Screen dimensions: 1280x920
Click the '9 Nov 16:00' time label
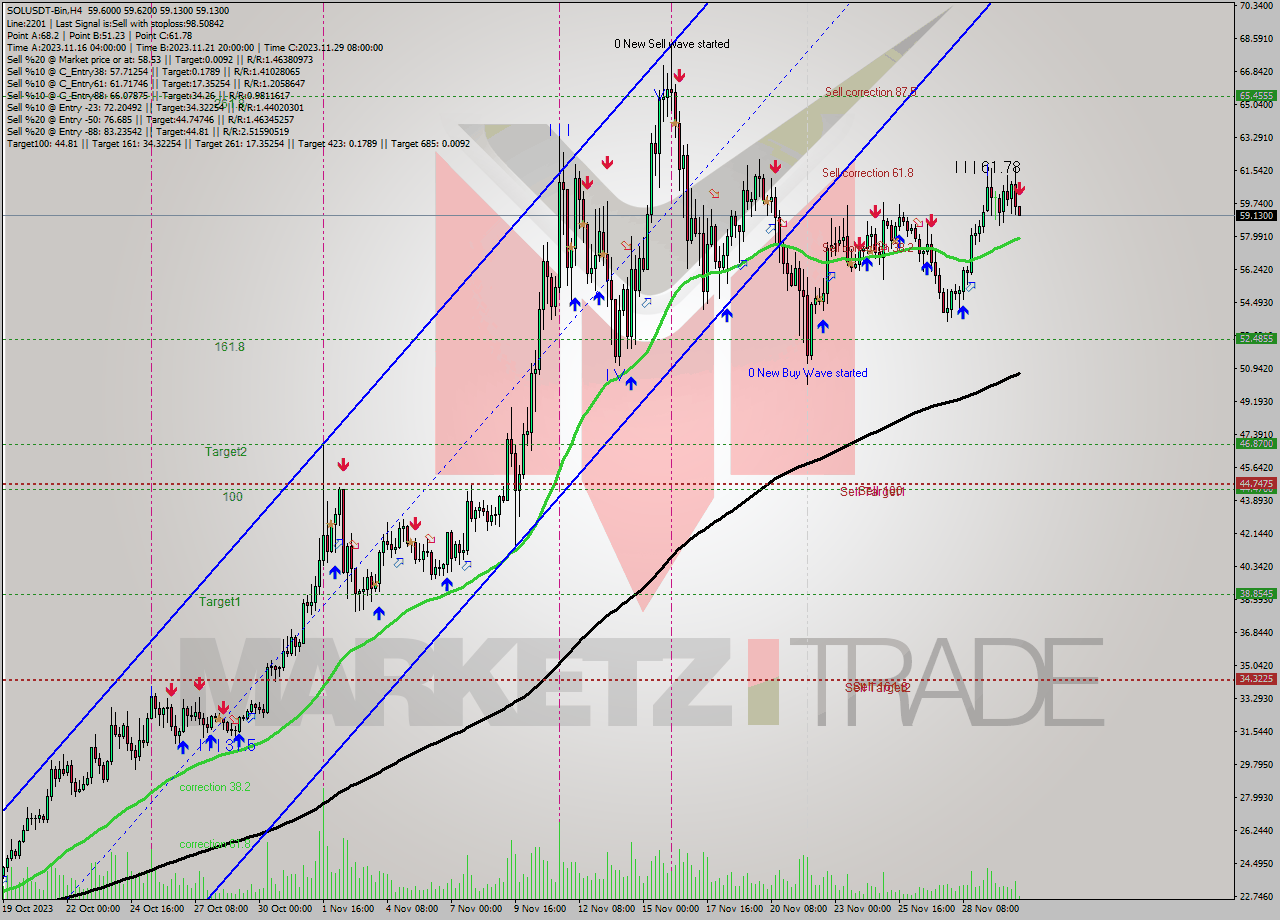click(540, 910)
